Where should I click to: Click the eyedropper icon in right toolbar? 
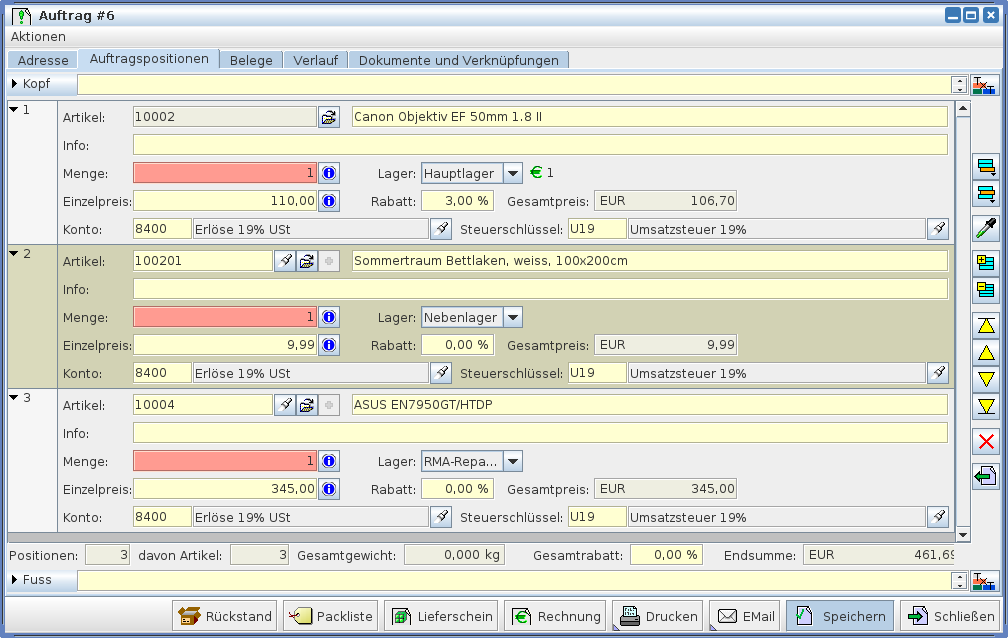tap(986, 228)
